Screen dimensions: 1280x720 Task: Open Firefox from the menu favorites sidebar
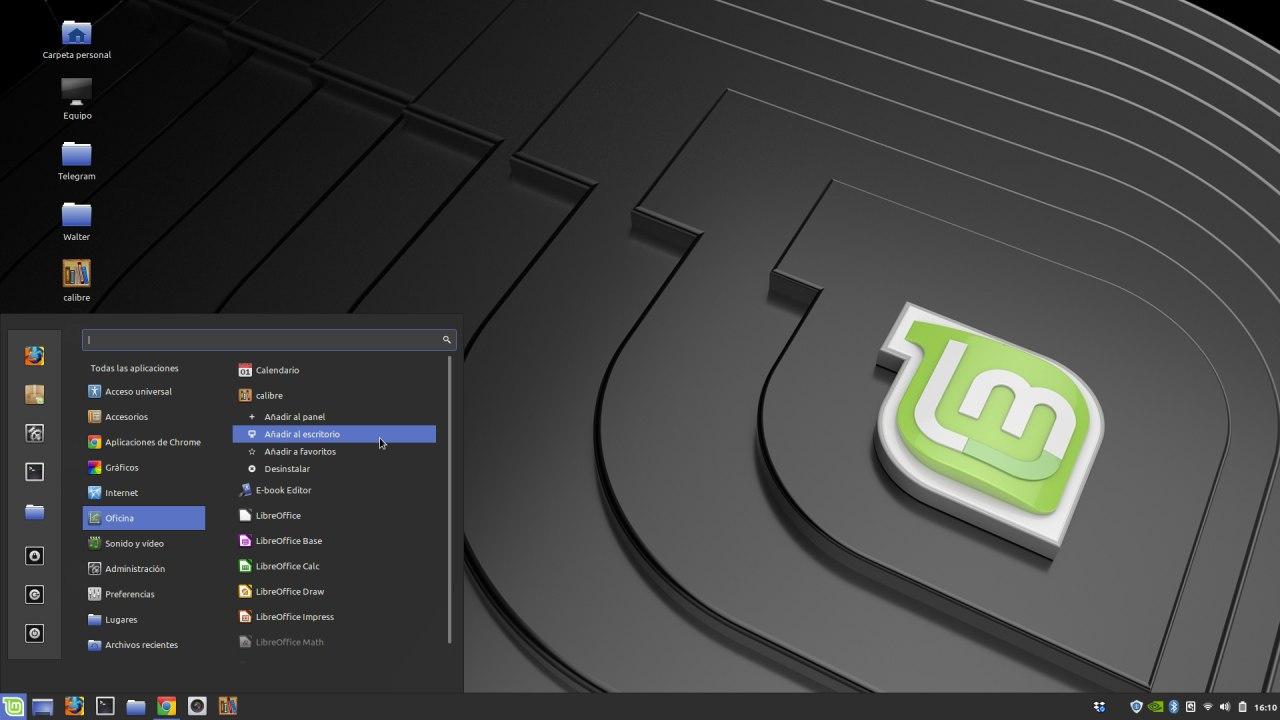(x=34, y=356)
